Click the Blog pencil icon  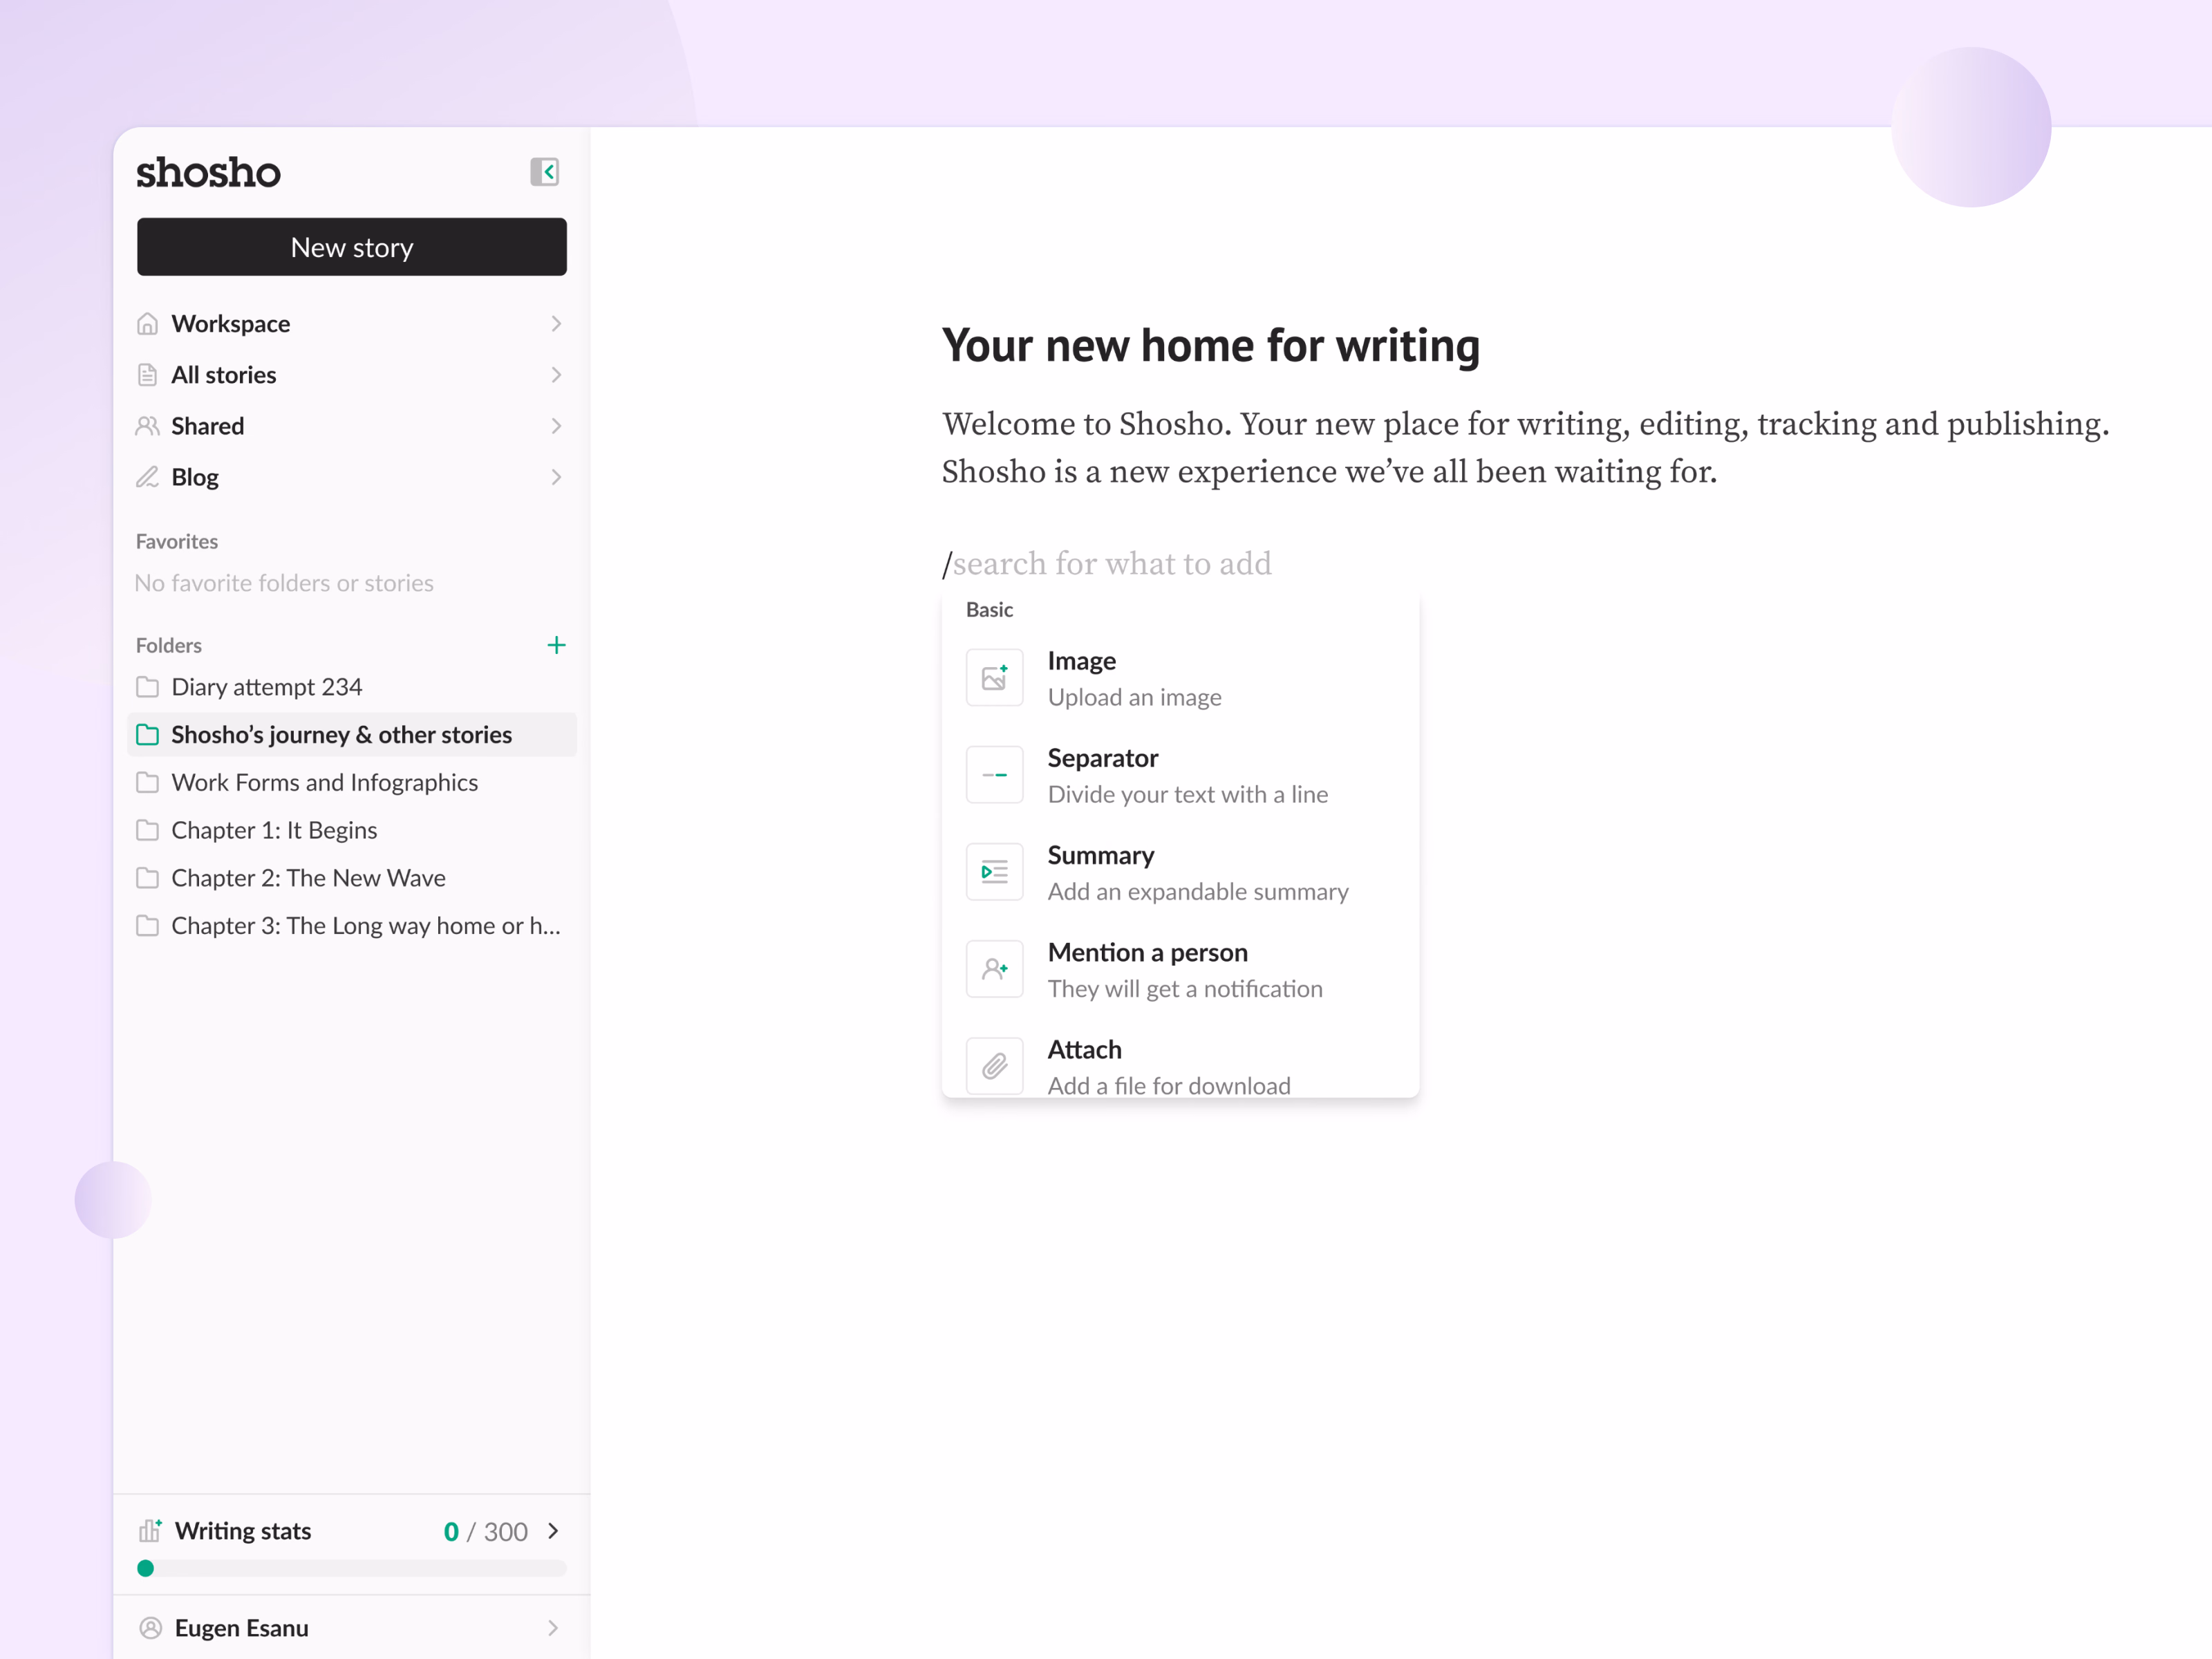(x=147, y=477)
